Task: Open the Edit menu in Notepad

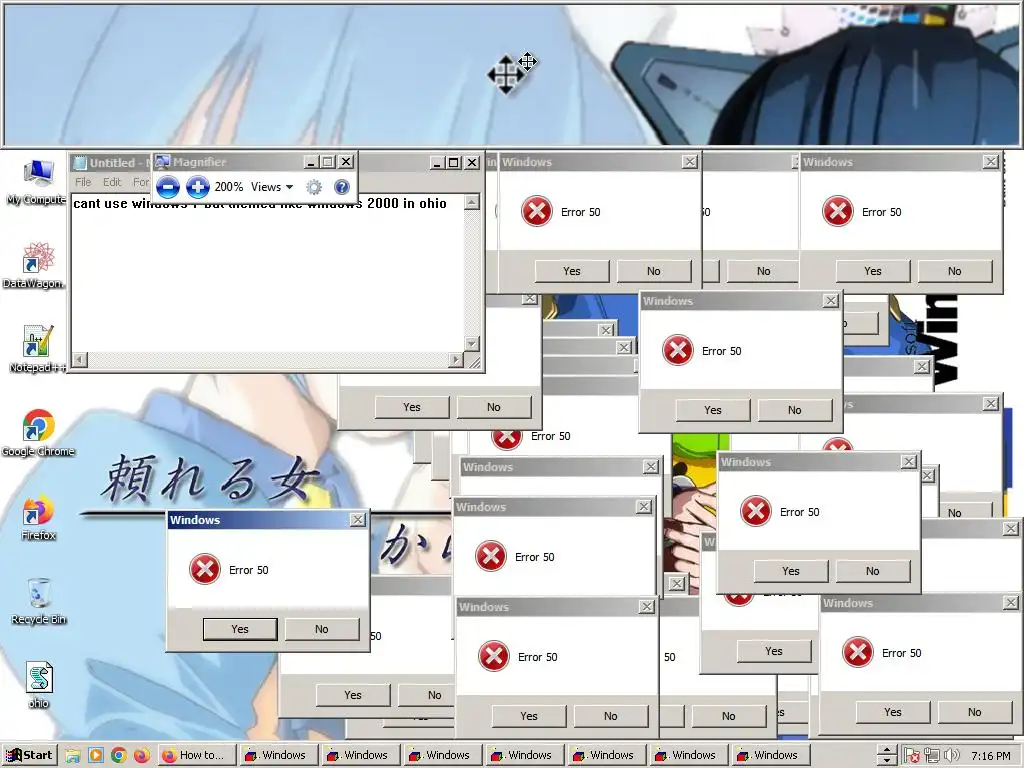Action: 112,182
